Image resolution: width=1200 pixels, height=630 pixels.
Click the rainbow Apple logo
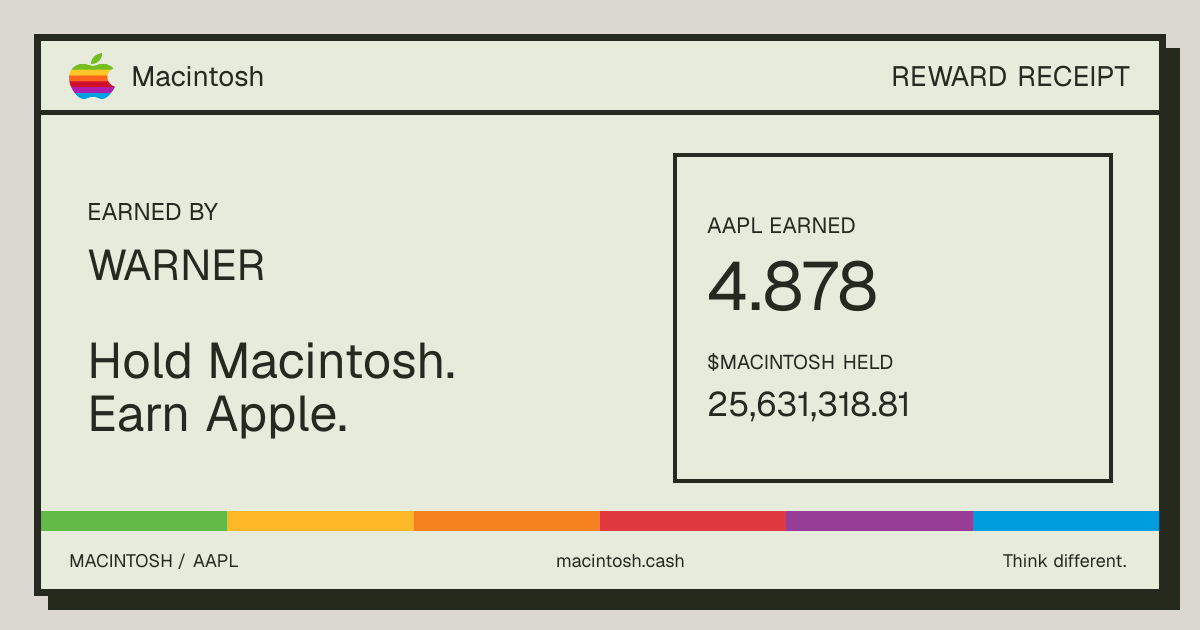pyautogui.click(x=91, y=76)
